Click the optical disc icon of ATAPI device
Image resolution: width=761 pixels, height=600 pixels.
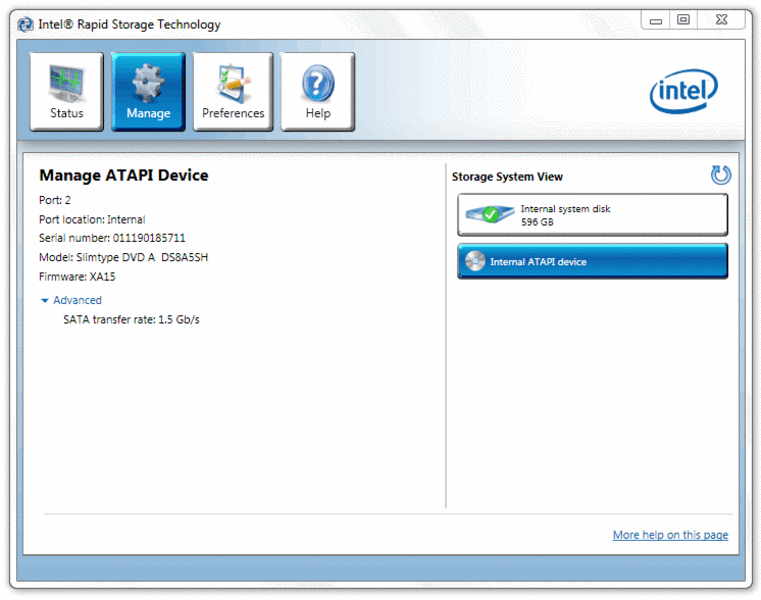(x=475, y=261)
